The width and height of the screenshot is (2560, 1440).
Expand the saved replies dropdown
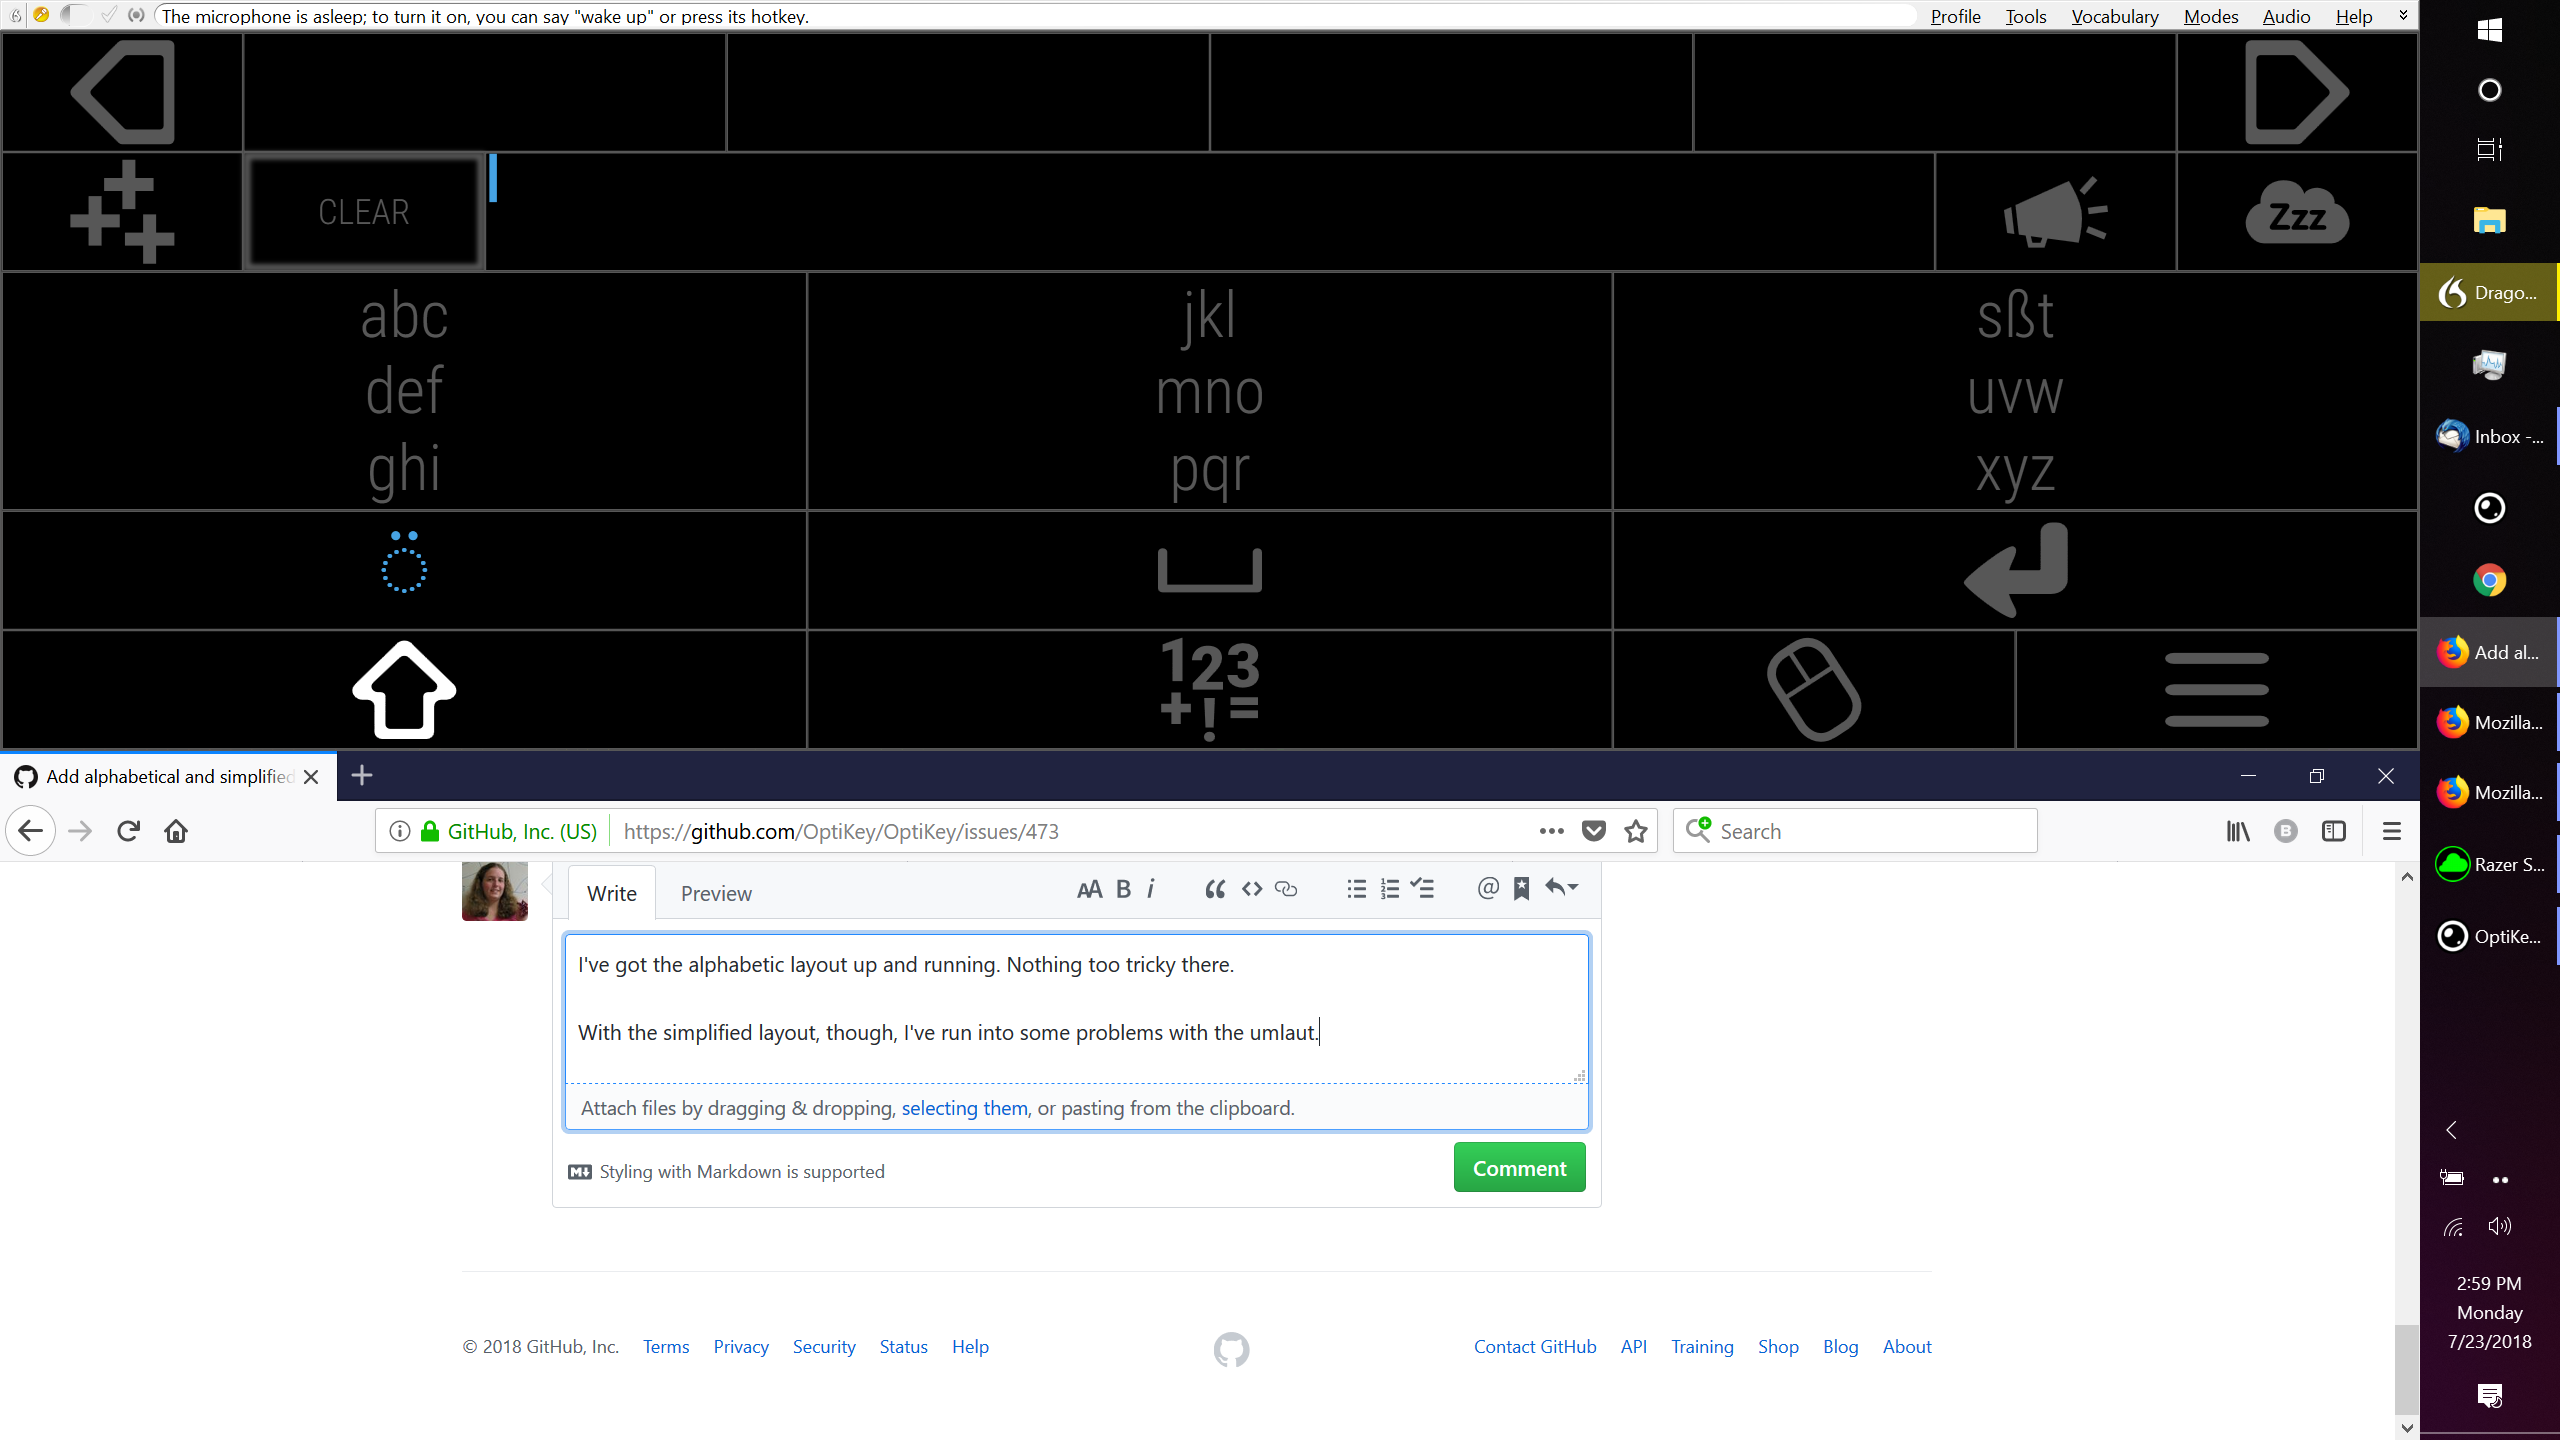[x=1561, y=888]
